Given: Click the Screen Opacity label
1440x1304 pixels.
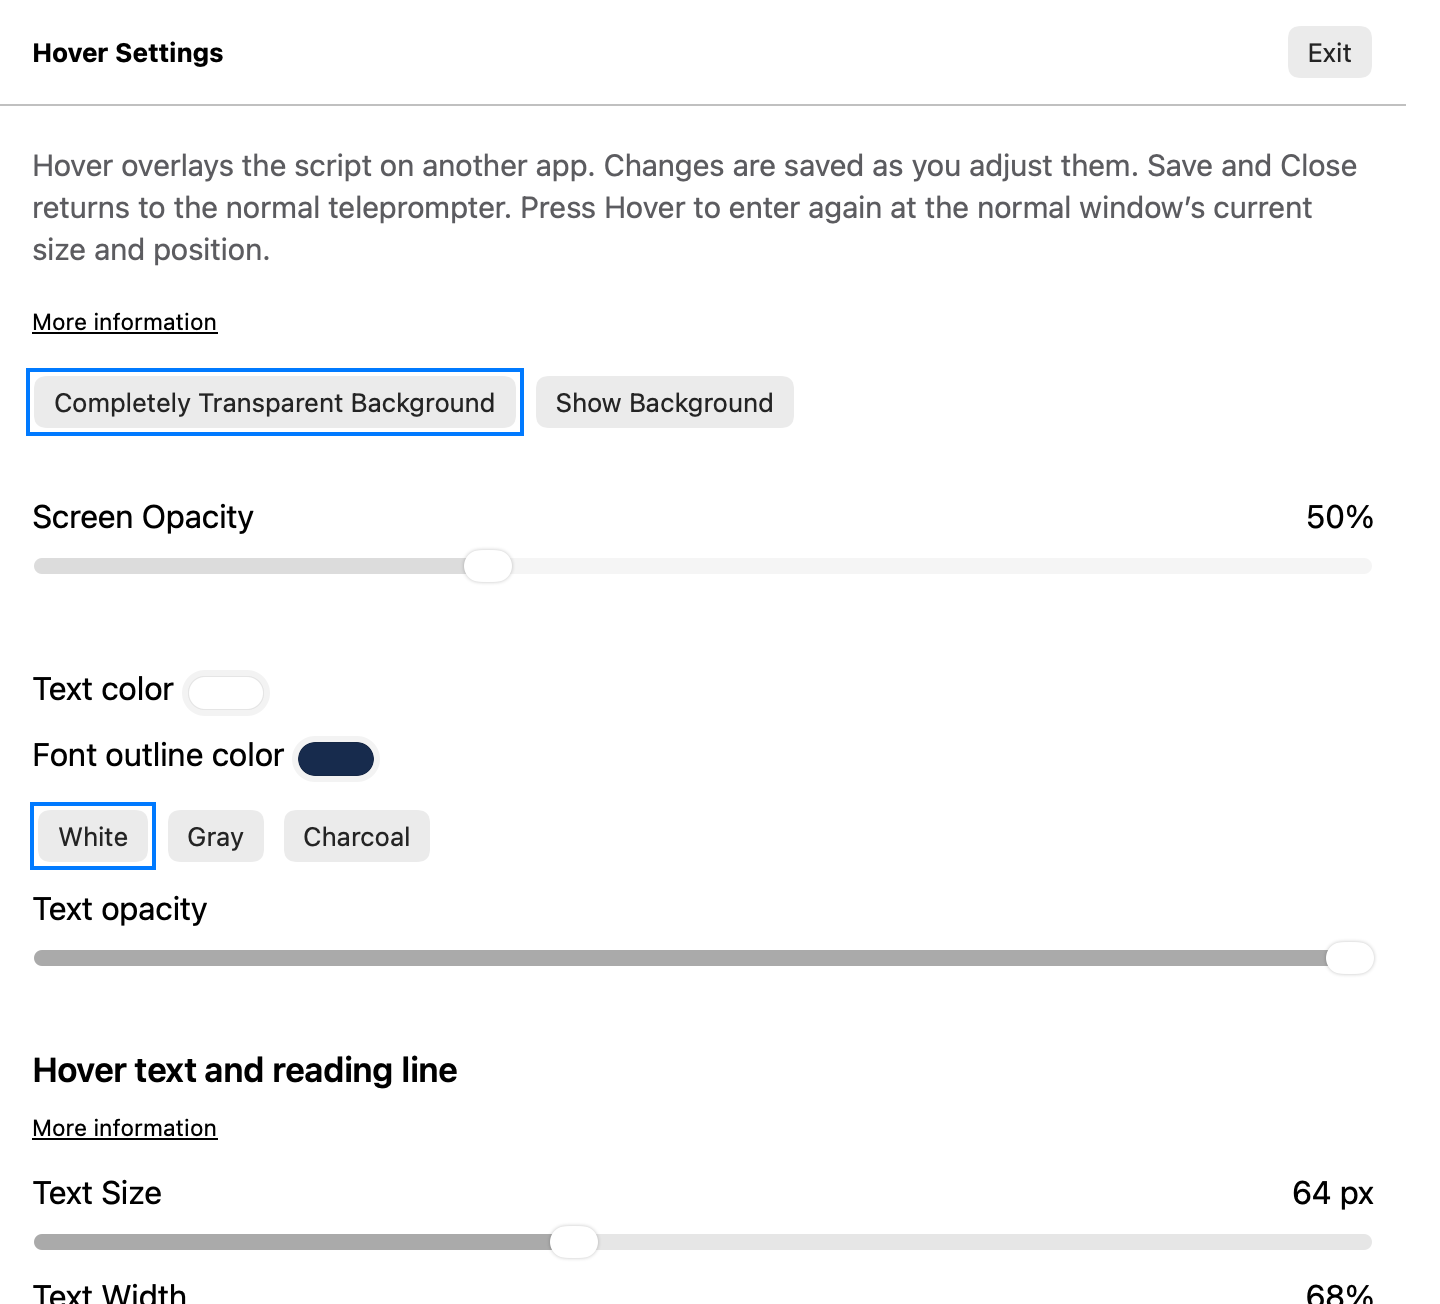Looking at the screenshot, I should [x=143, y=517].
